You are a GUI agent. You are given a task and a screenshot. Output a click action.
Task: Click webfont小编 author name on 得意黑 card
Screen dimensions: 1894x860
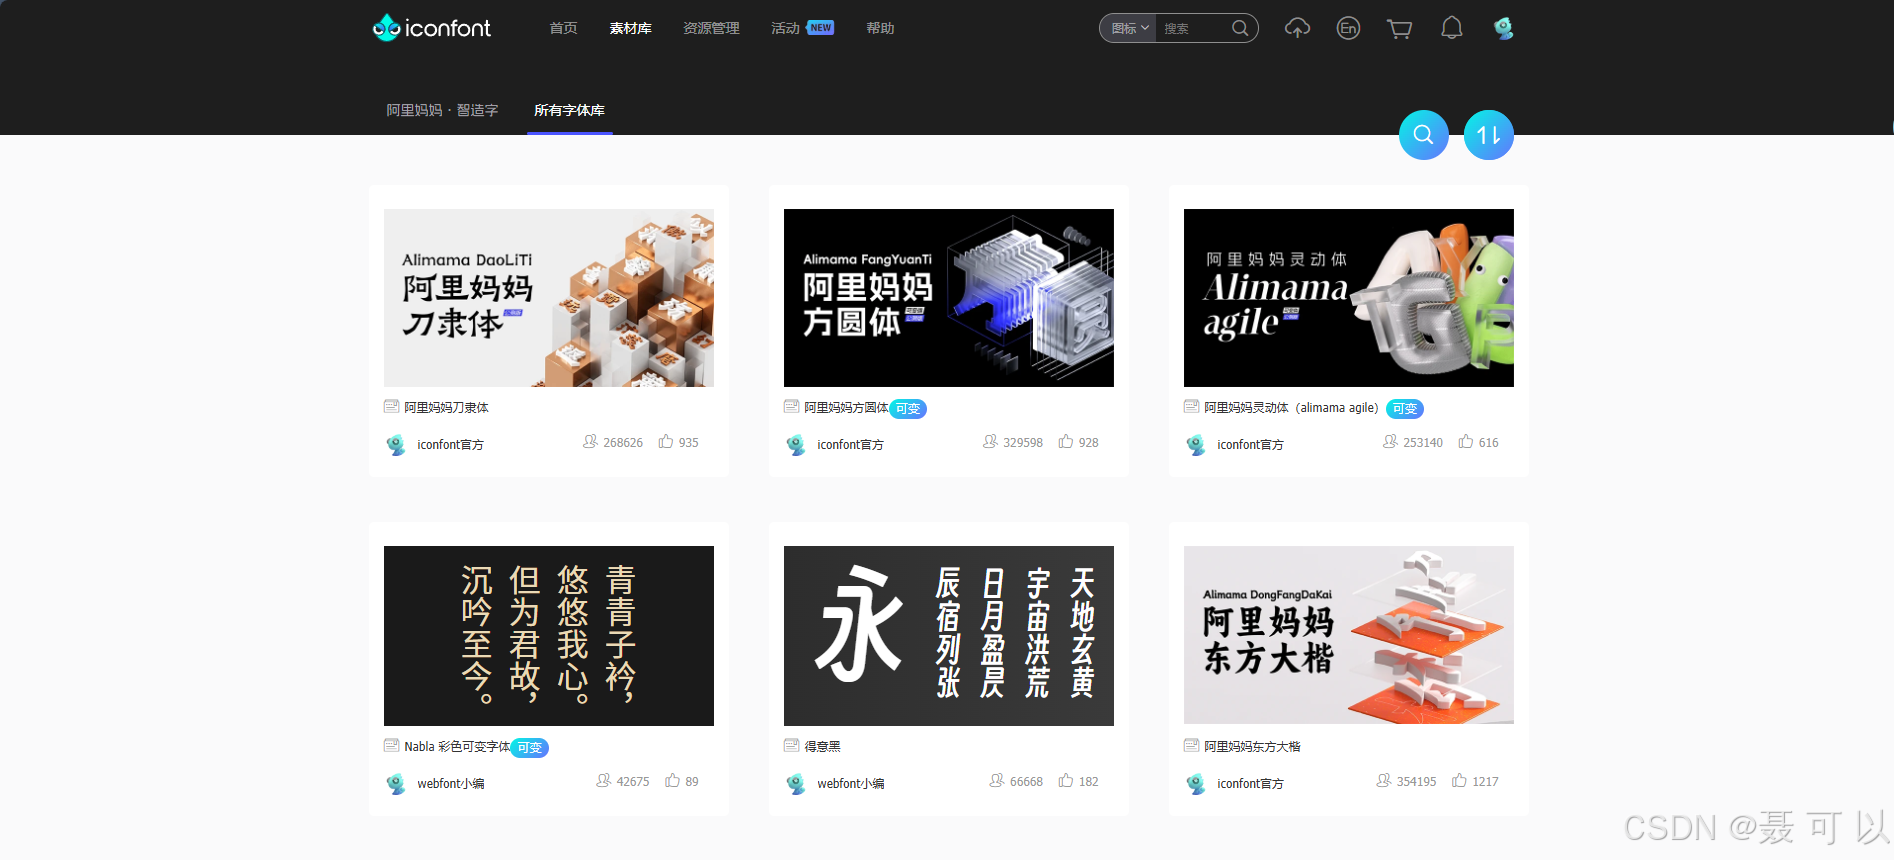click(x=850, y=784)
